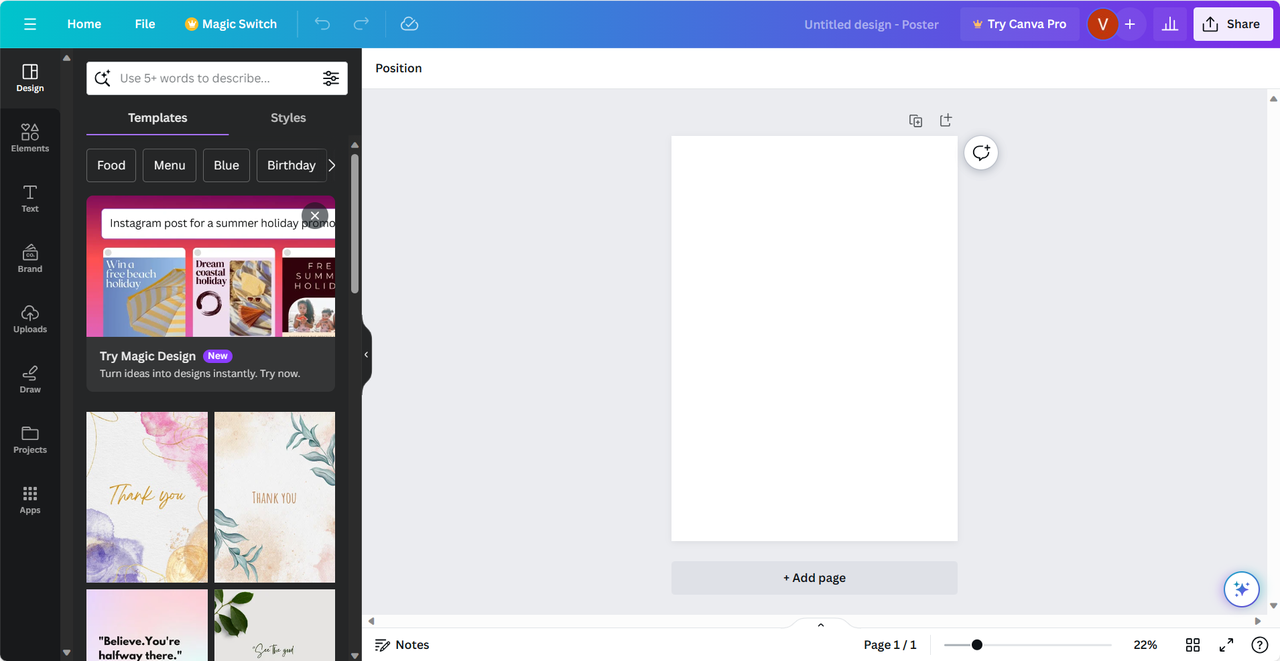Click the Share button
The width and height of the screenshot is (1280, 661).
(1232, 24)
